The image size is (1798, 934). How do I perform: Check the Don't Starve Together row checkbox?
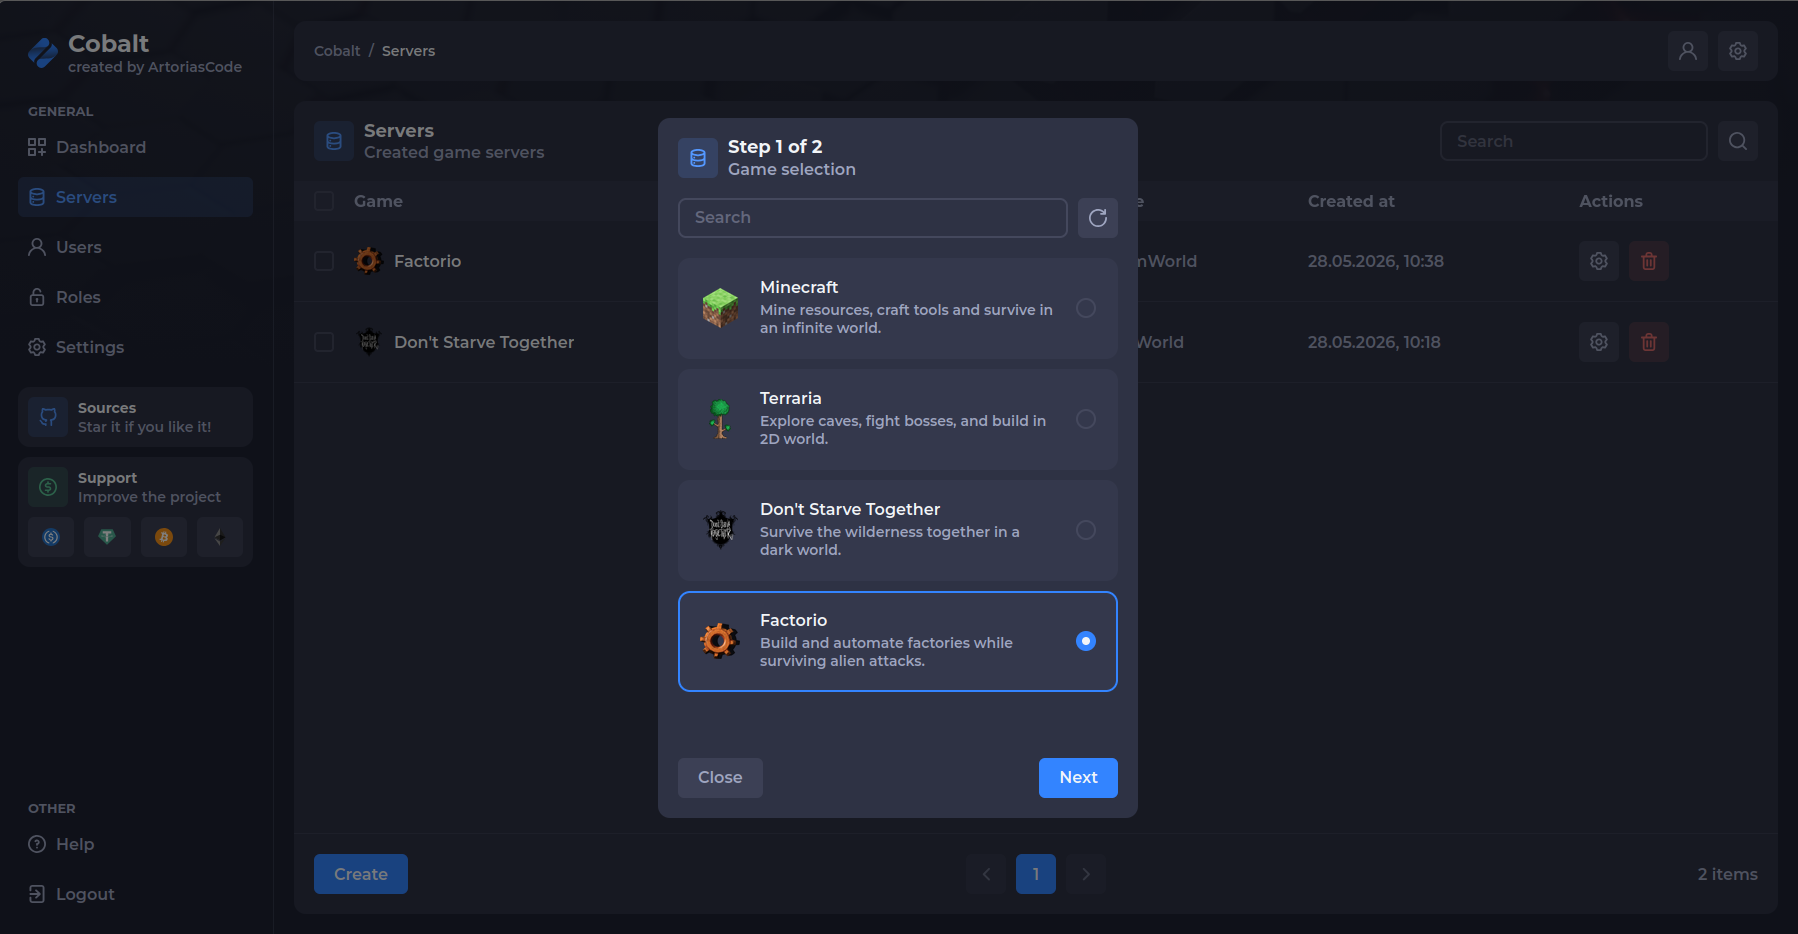[324, 342]
